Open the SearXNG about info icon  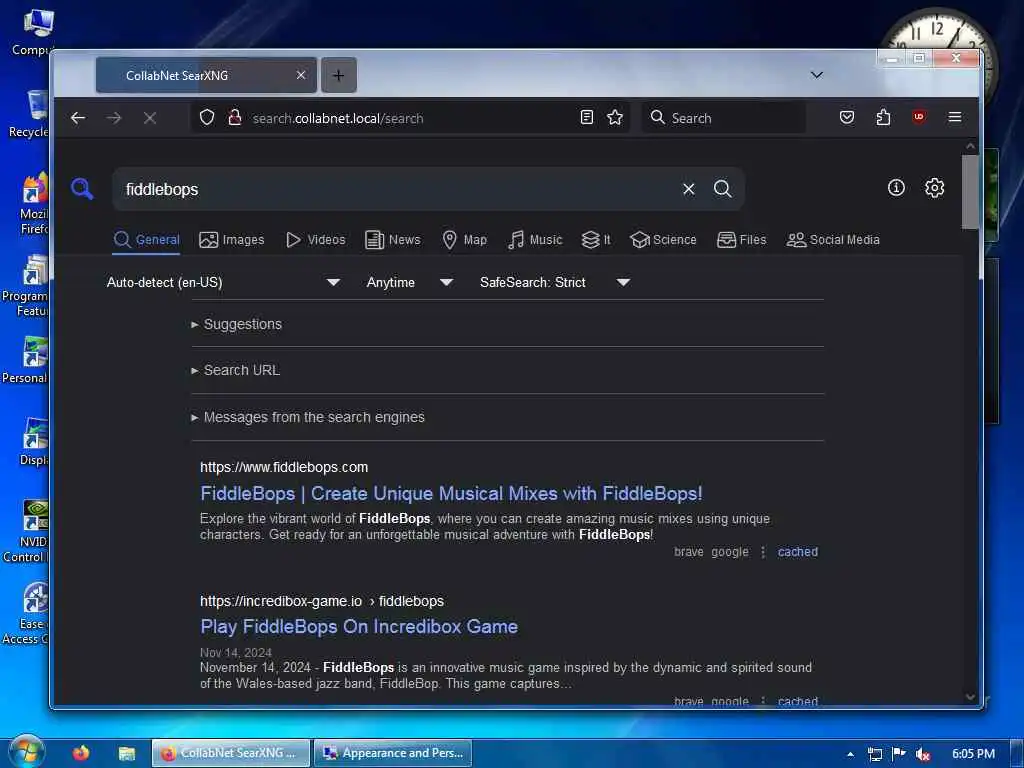pos(896,188)
